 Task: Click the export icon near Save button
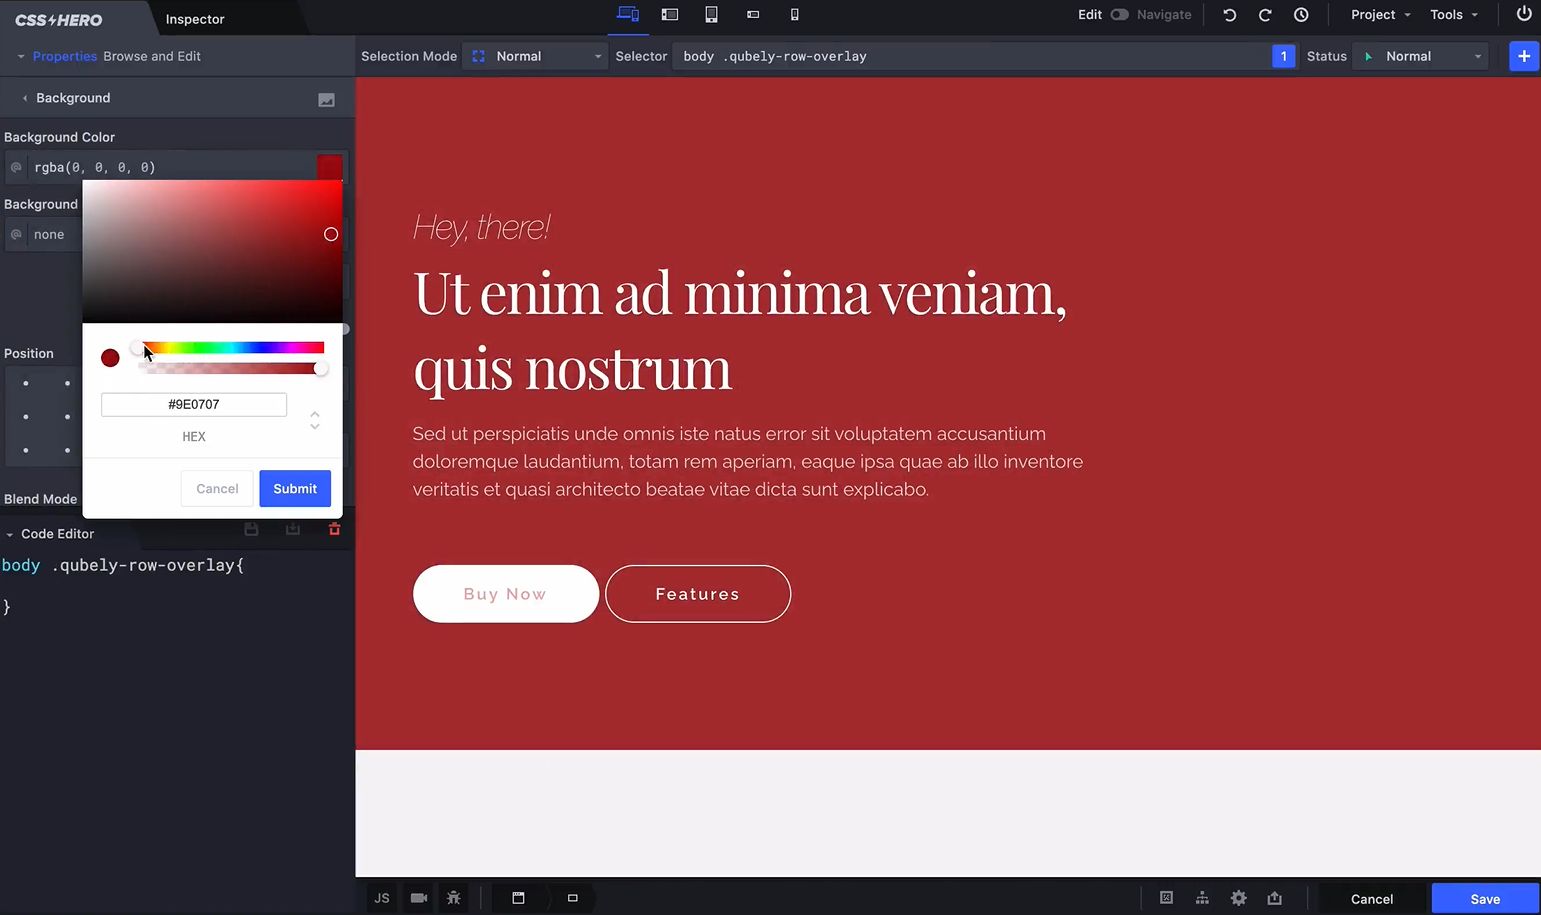tap(1274, 898)
